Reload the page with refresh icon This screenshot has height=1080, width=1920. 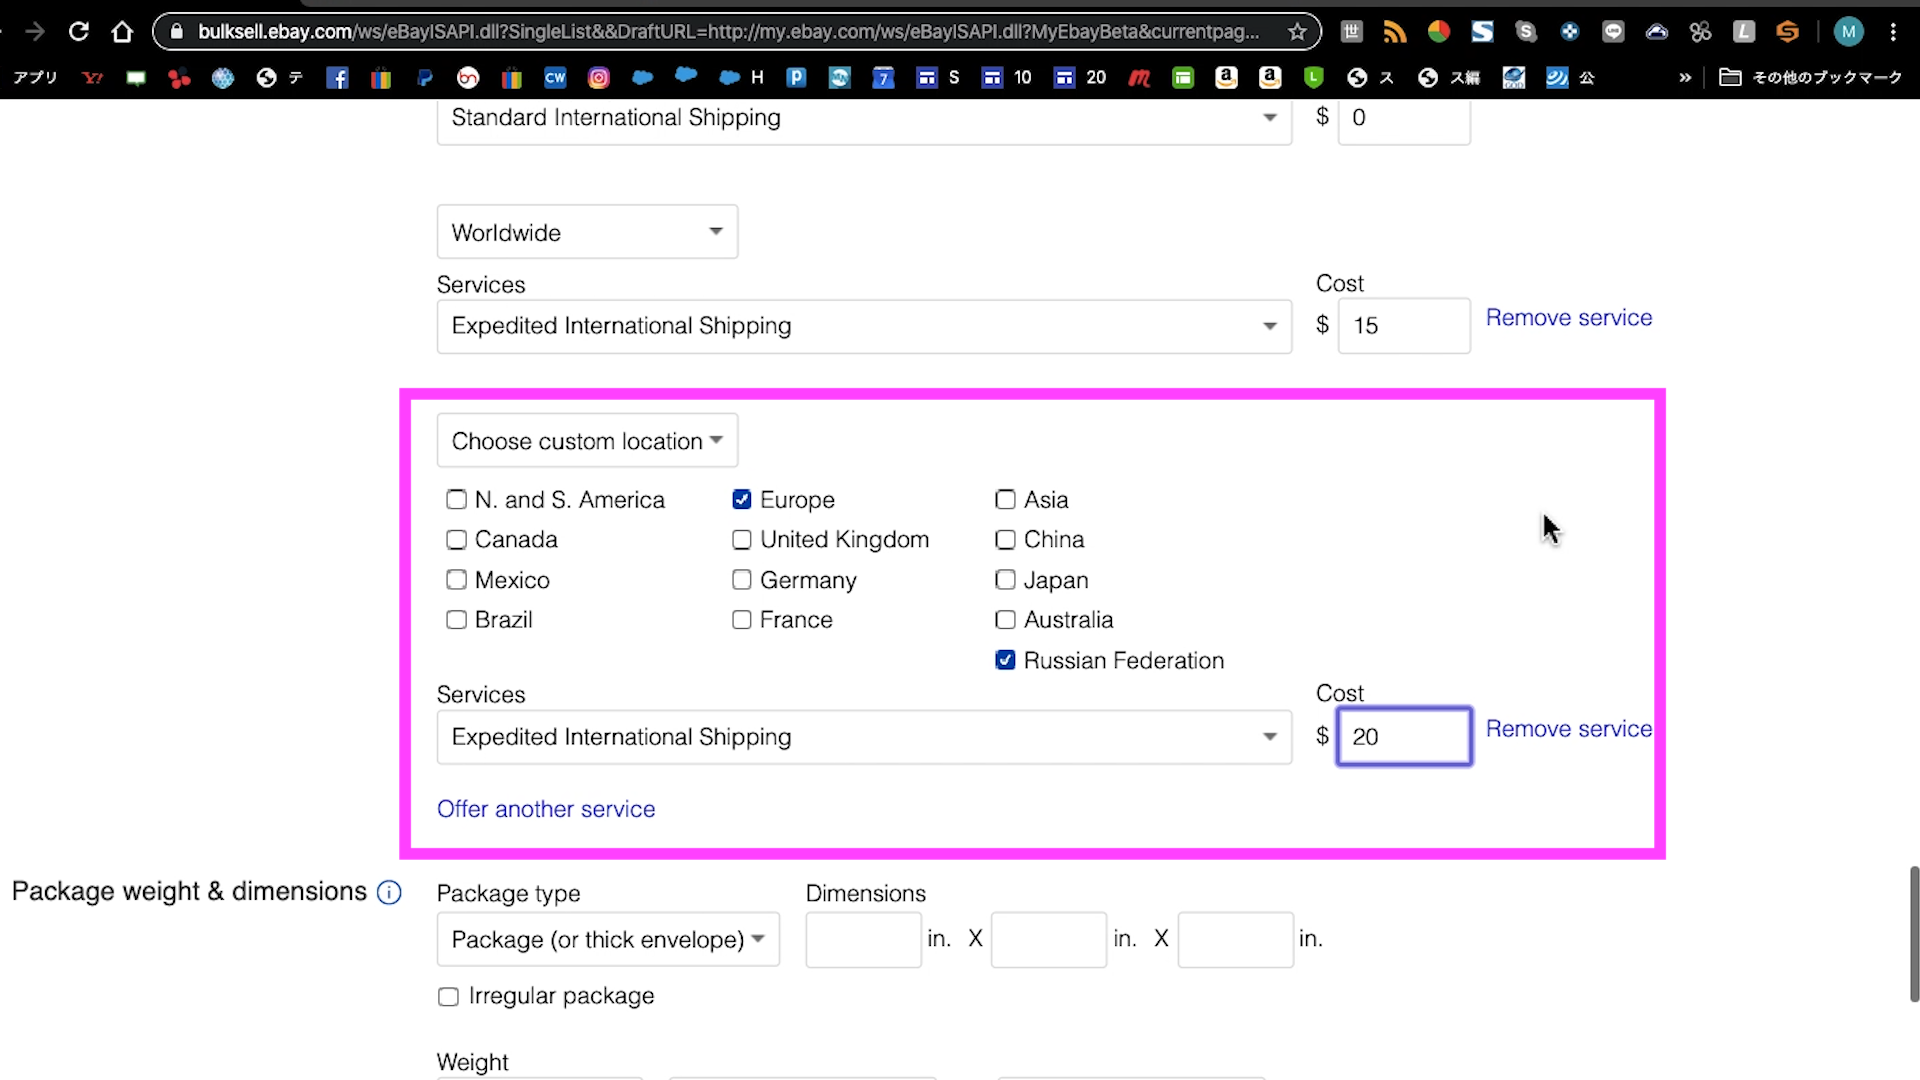(x=78, y=32)
